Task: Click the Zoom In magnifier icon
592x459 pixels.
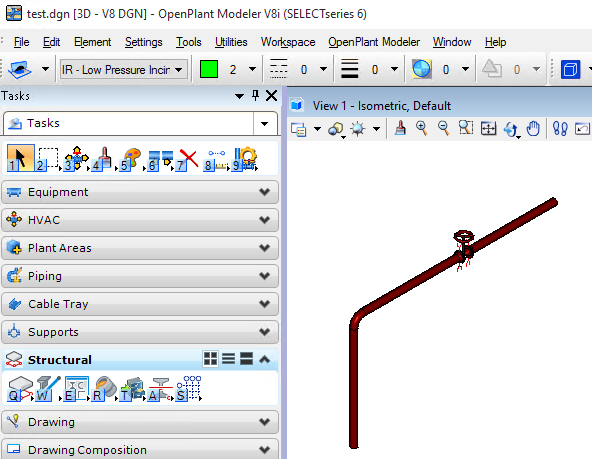Action: pyautogui.click(x=421, y=129)
